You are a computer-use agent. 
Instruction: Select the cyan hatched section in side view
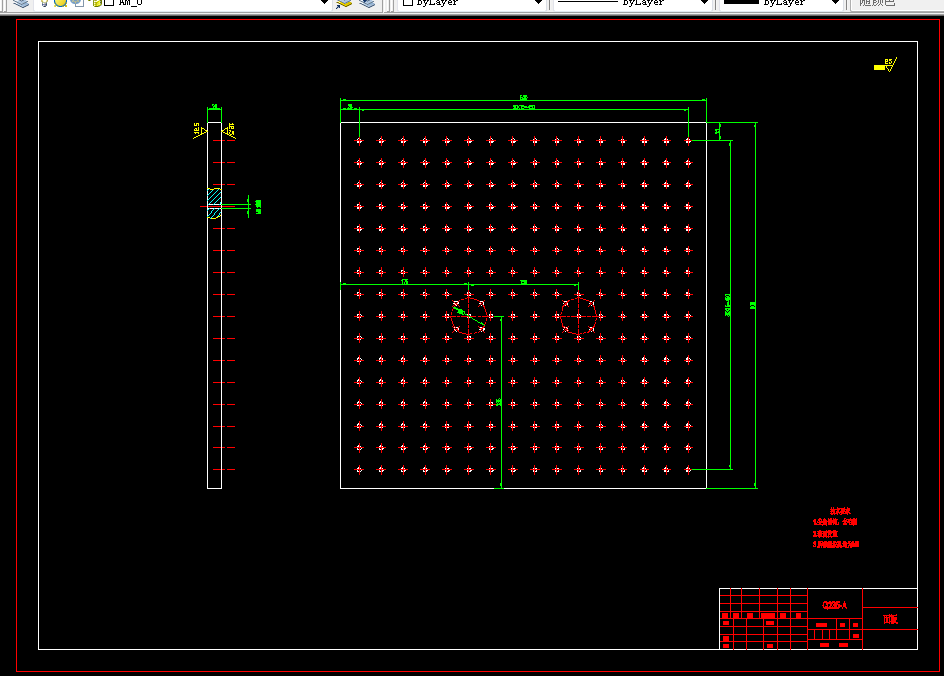coord(214,203)
